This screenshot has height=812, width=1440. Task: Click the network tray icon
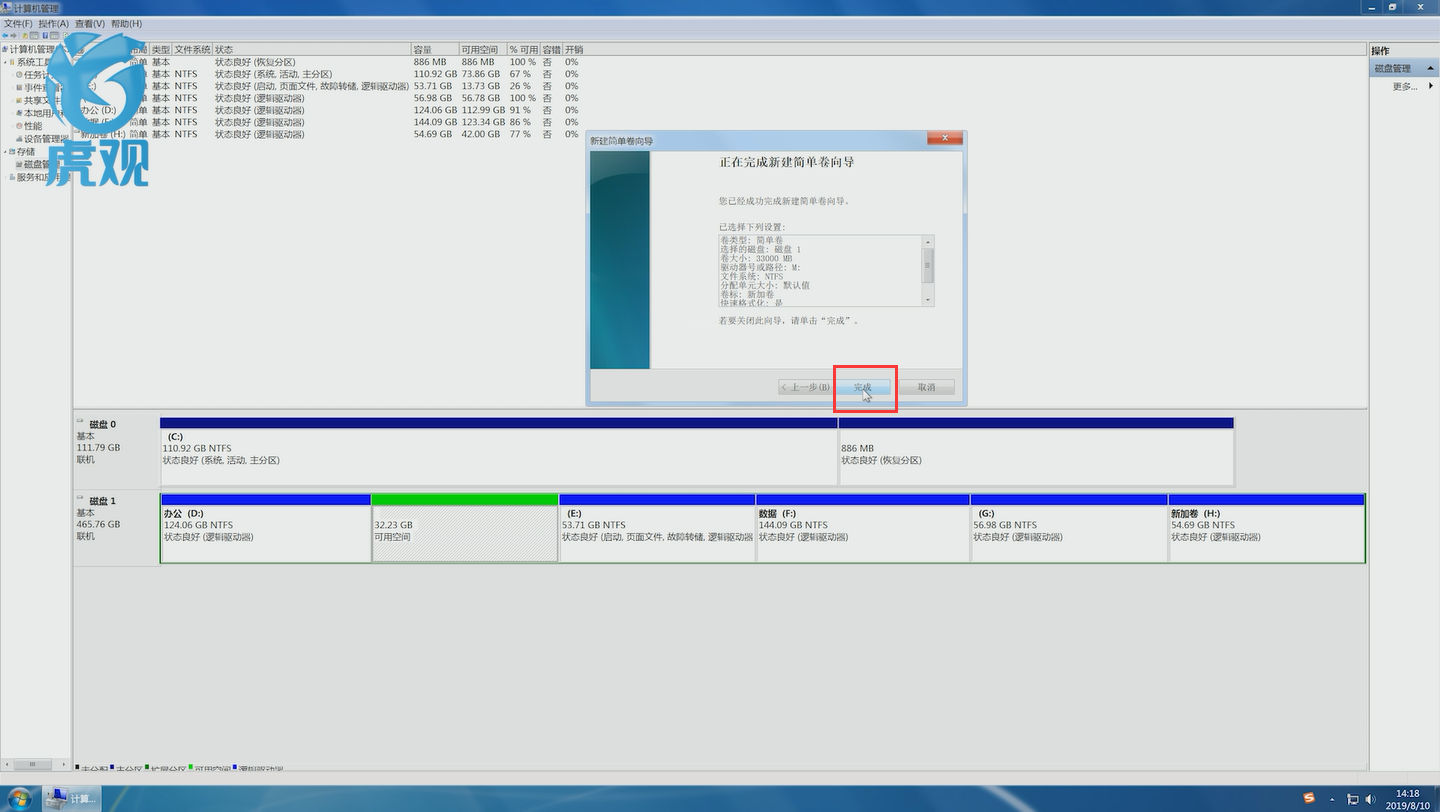(x=1353, y=799)
